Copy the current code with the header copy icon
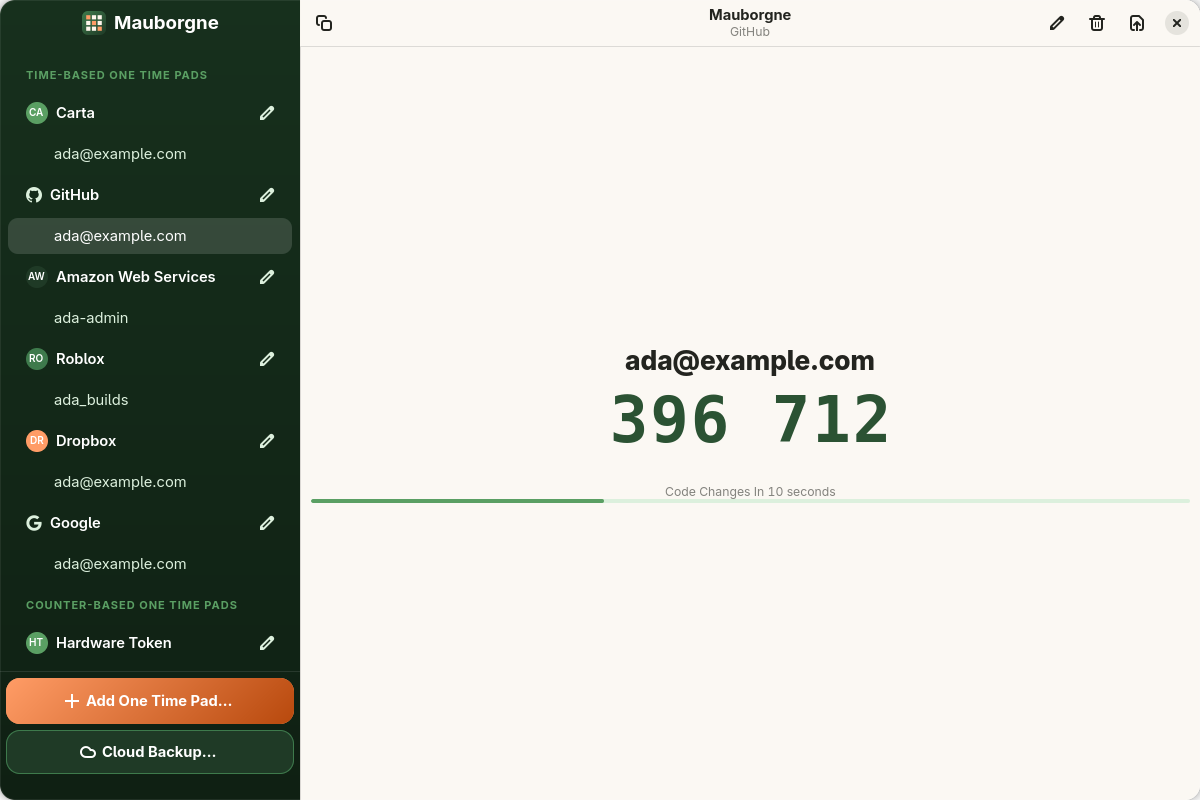 click(324, 23)
